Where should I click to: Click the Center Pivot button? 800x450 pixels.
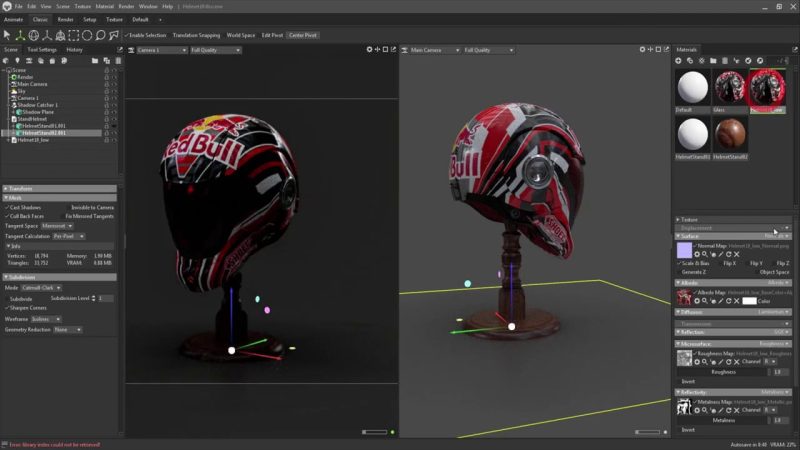(304, 35)
